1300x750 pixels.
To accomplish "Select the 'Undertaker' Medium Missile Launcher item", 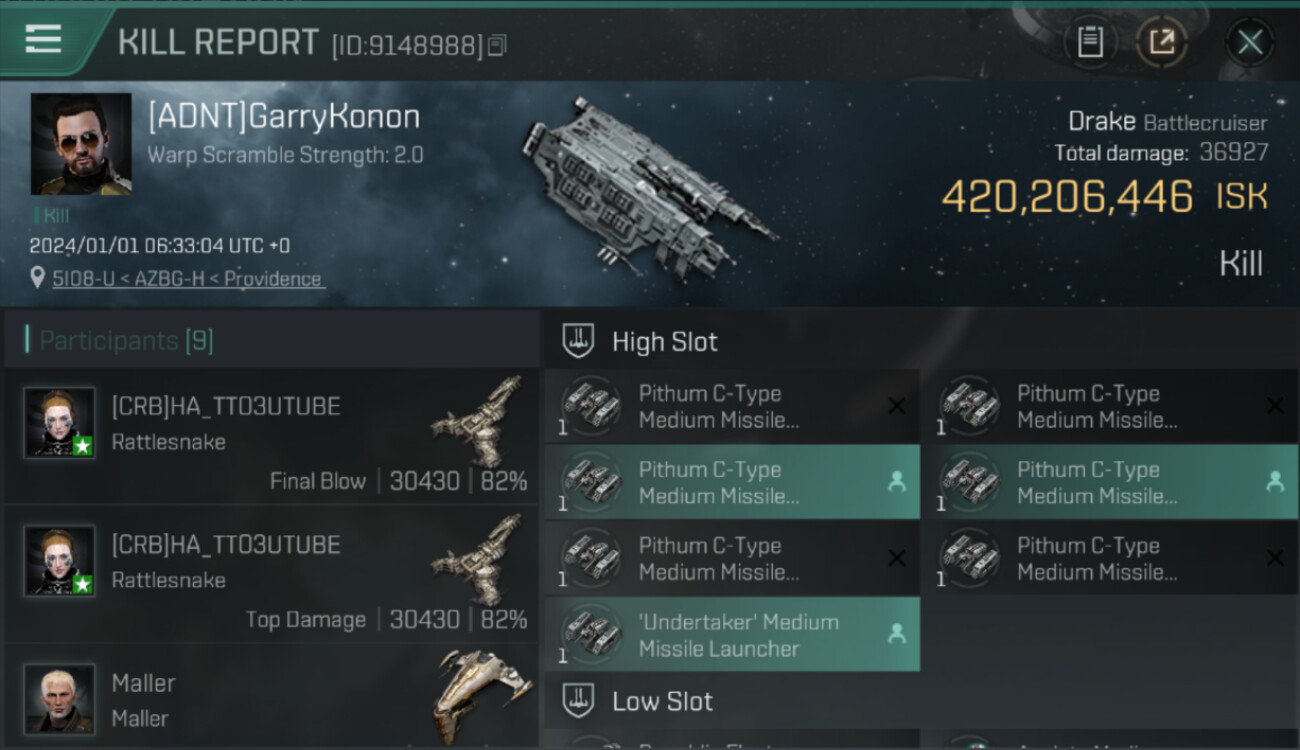I will point(732,634).
